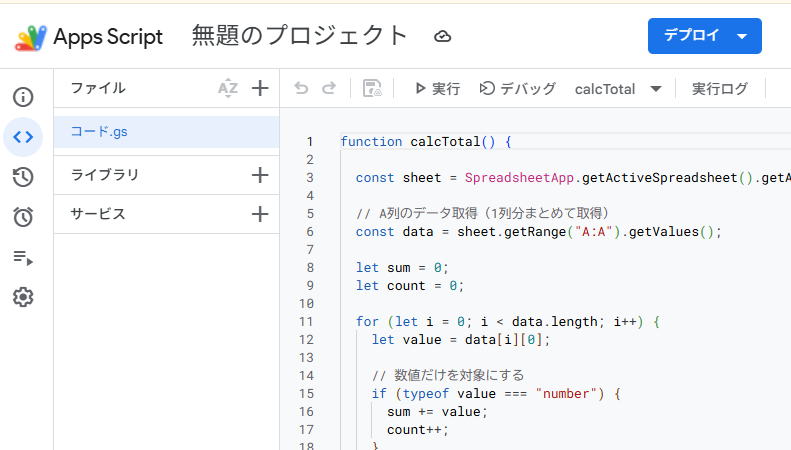Click the cloud save status icon
Screen dimensions: 791x450
coord(442,36)
